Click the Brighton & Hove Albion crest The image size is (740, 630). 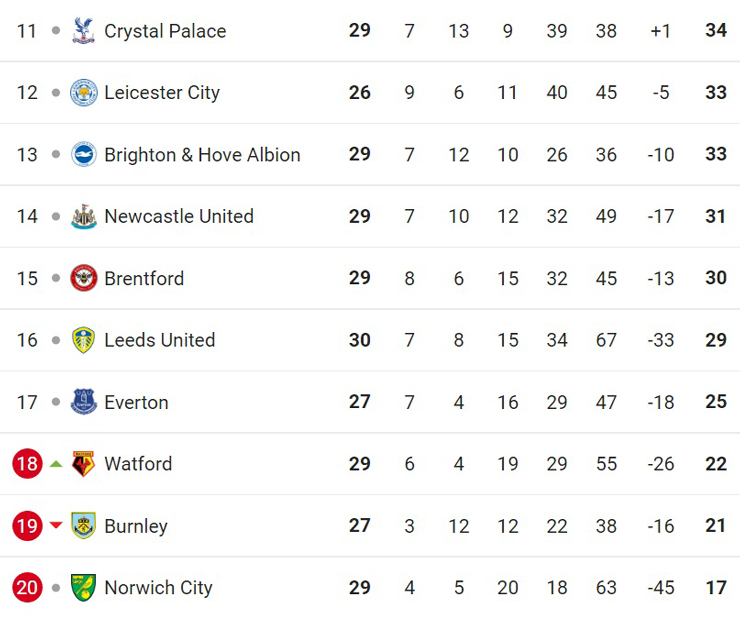click(84, 155)
